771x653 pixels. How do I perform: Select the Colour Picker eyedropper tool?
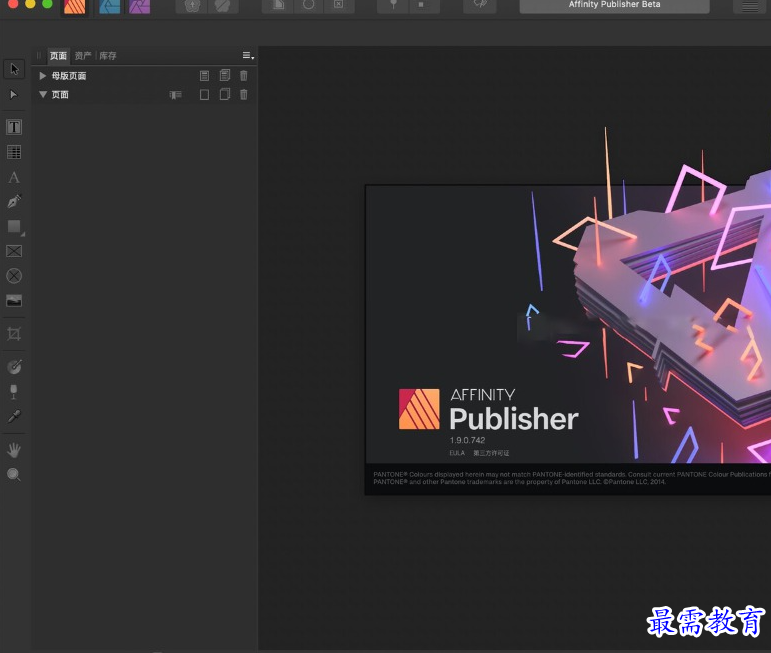(14, 417)
